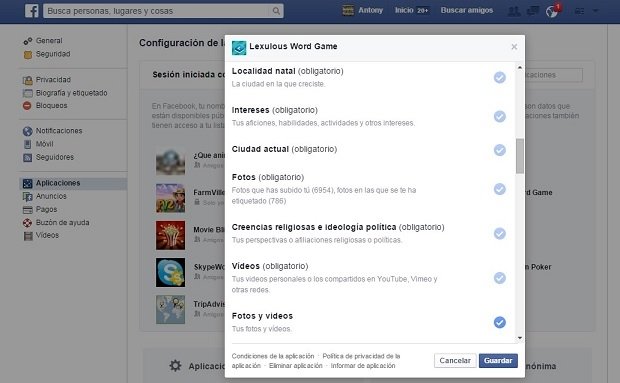
Task: Click Informar de aplicación link
Action: pyautogui.click(x=363, y=366)
